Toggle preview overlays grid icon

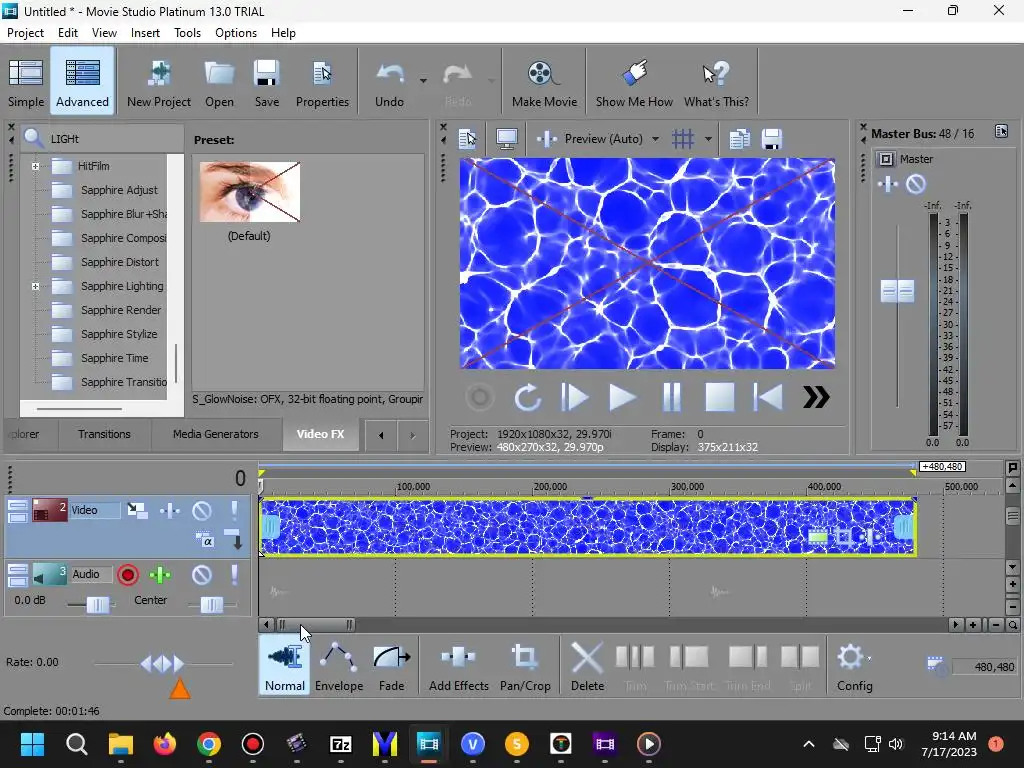click(x=683, y=138)
